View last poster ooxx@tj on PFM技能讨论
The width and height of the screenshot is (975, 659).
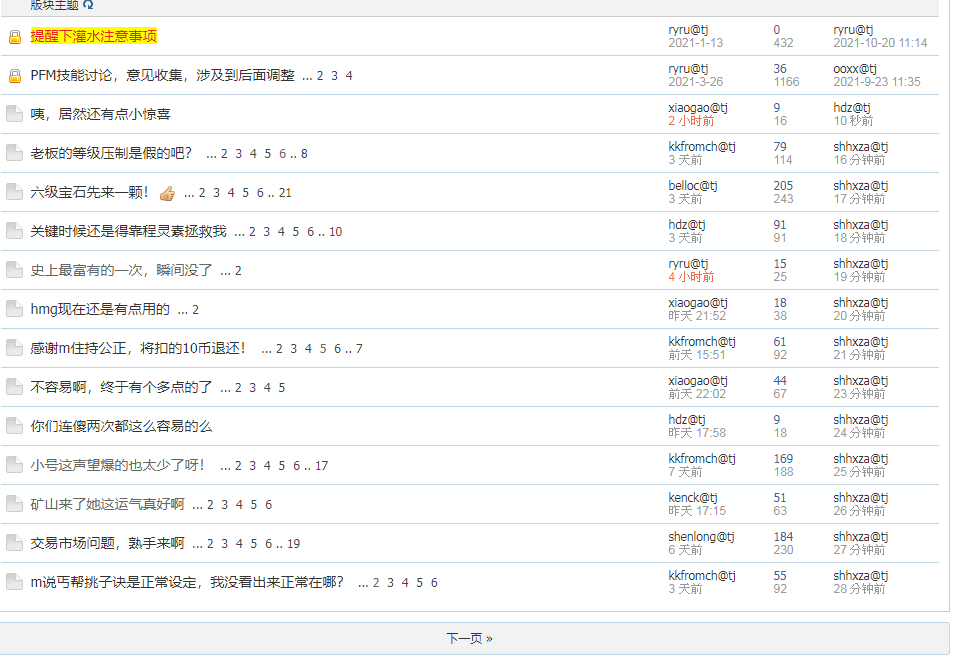(x=855, y=68)
